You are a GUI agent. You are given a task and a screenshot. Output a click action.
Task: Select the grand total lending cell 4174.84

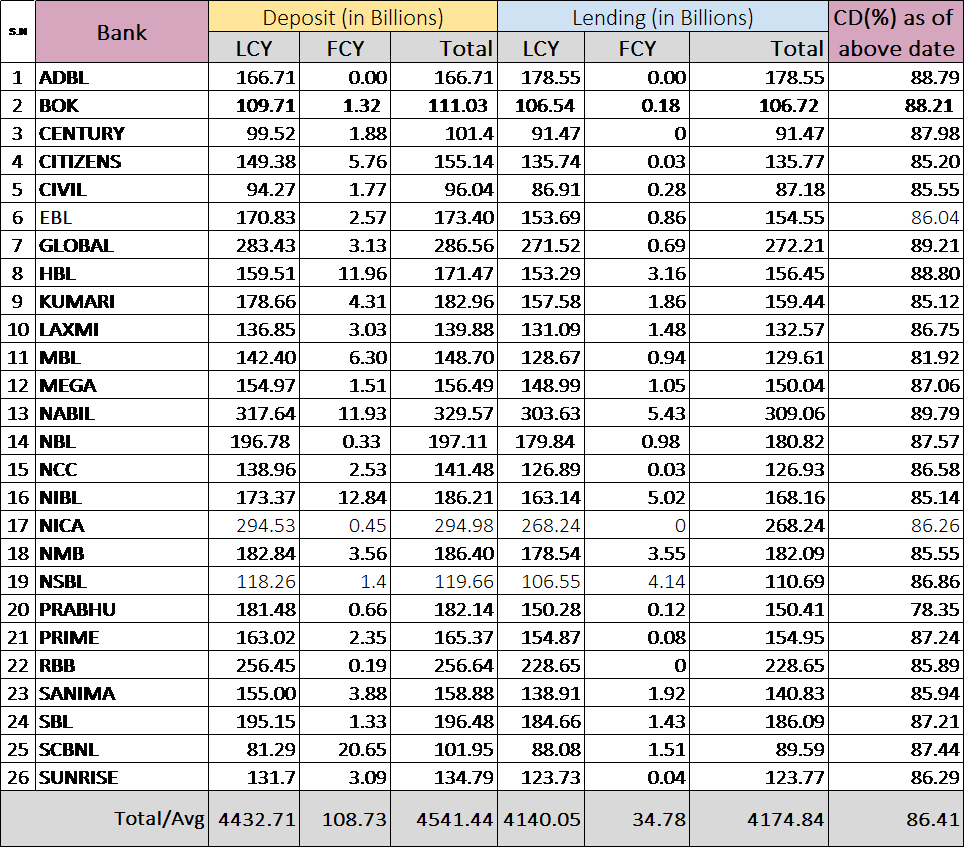pyautogui.click(x=758, y=819)
